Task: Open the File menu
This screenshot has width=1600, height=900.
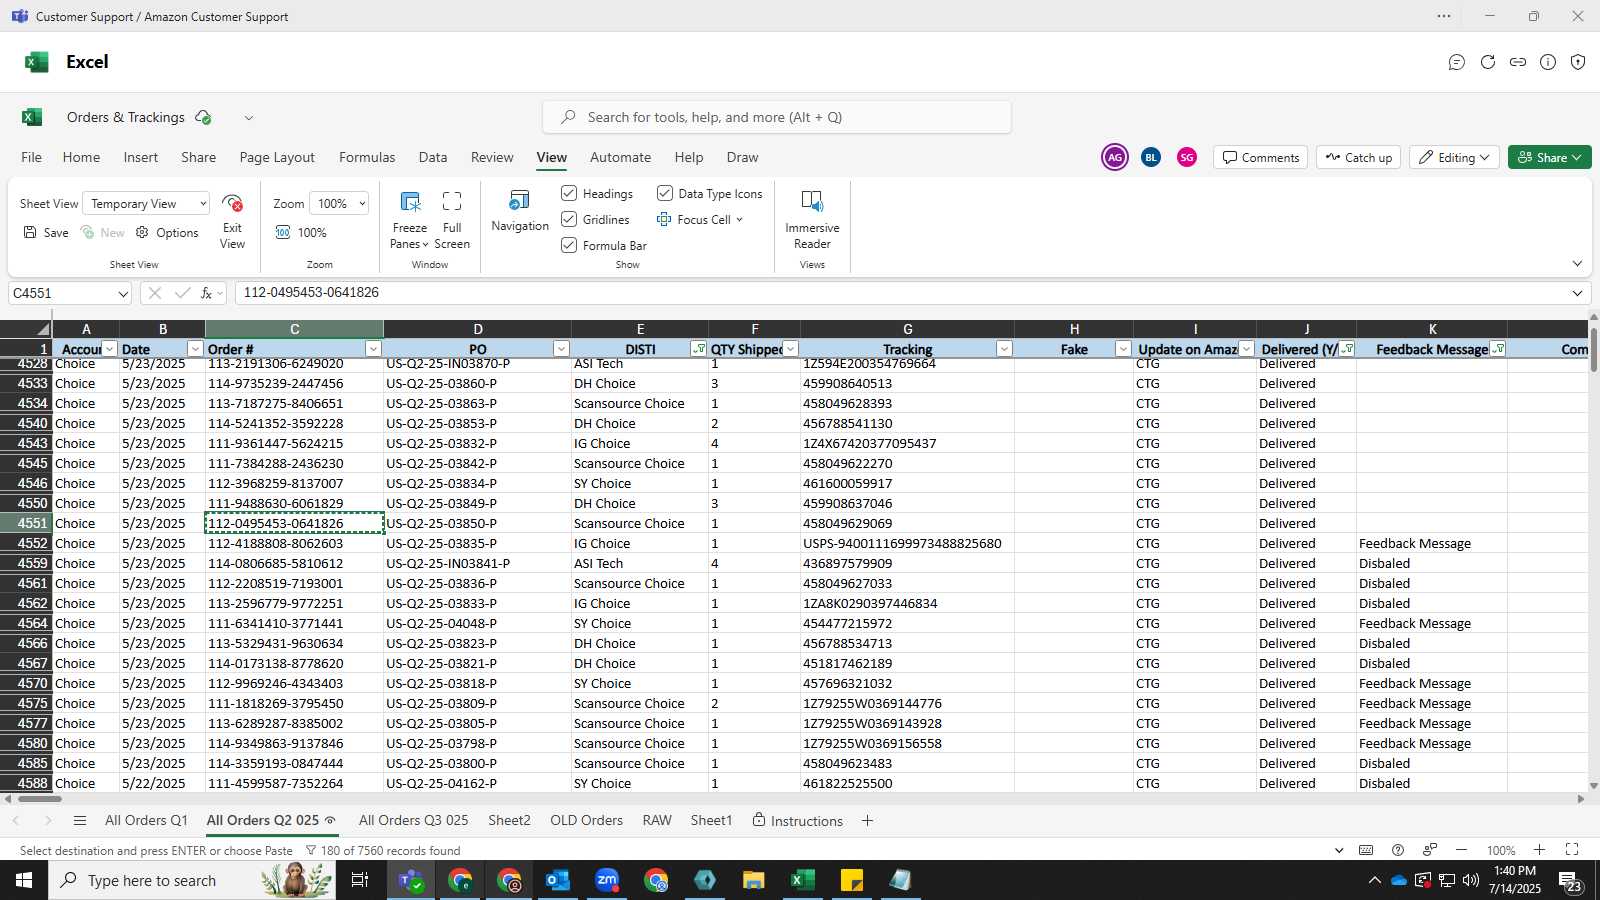Action: click(x=32, y=157)
